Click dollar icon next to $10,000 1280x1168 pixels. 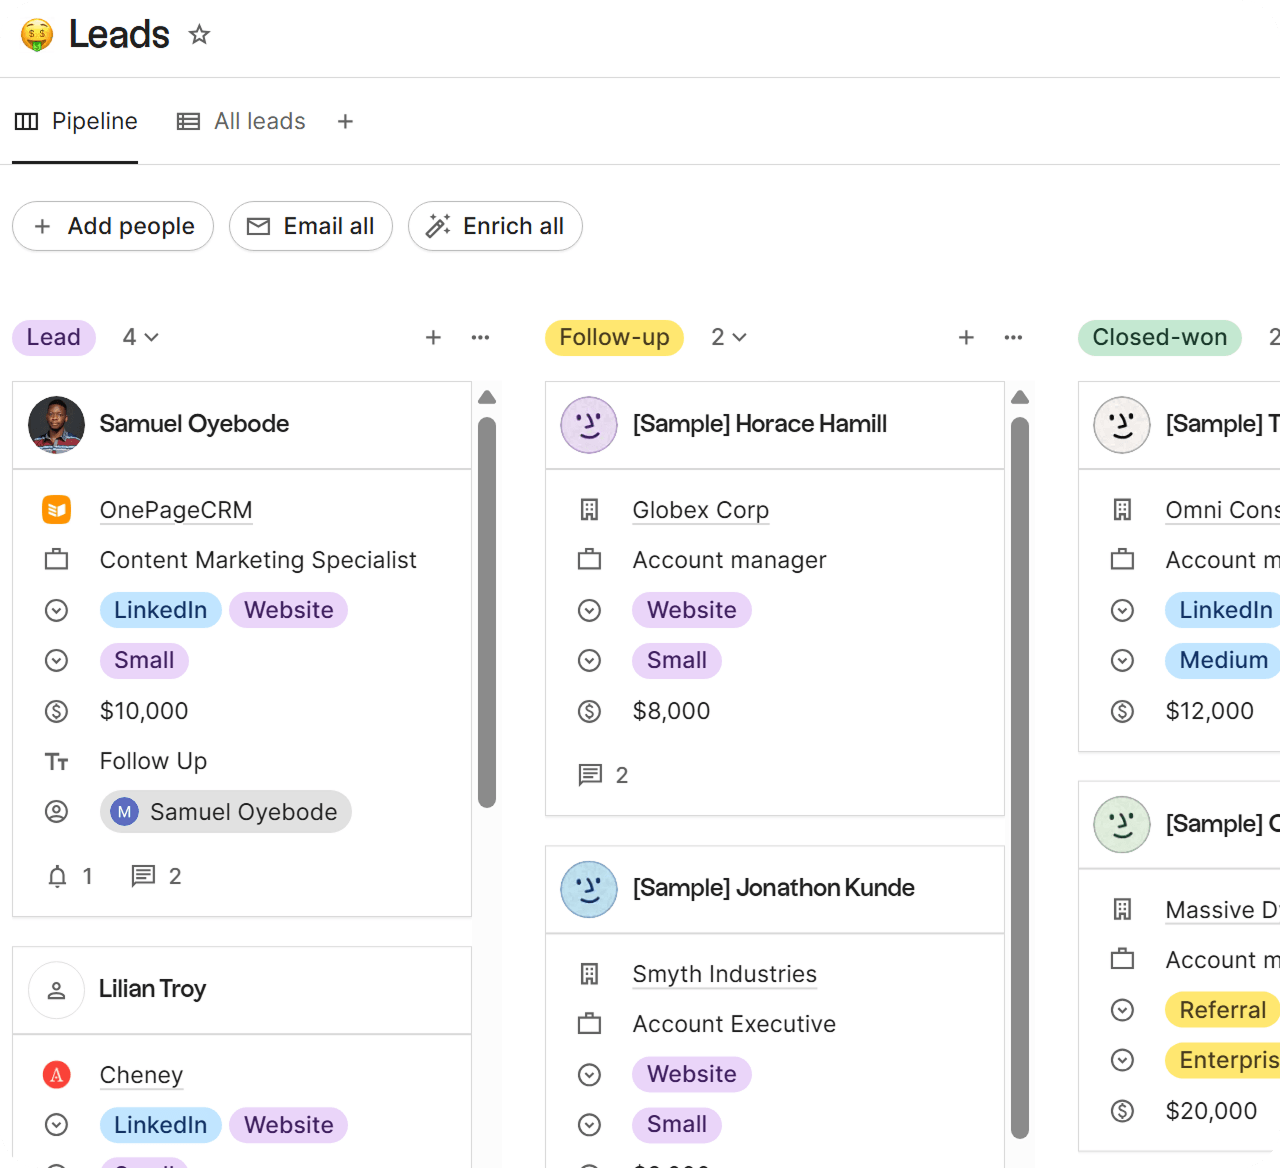pos(57,711)
